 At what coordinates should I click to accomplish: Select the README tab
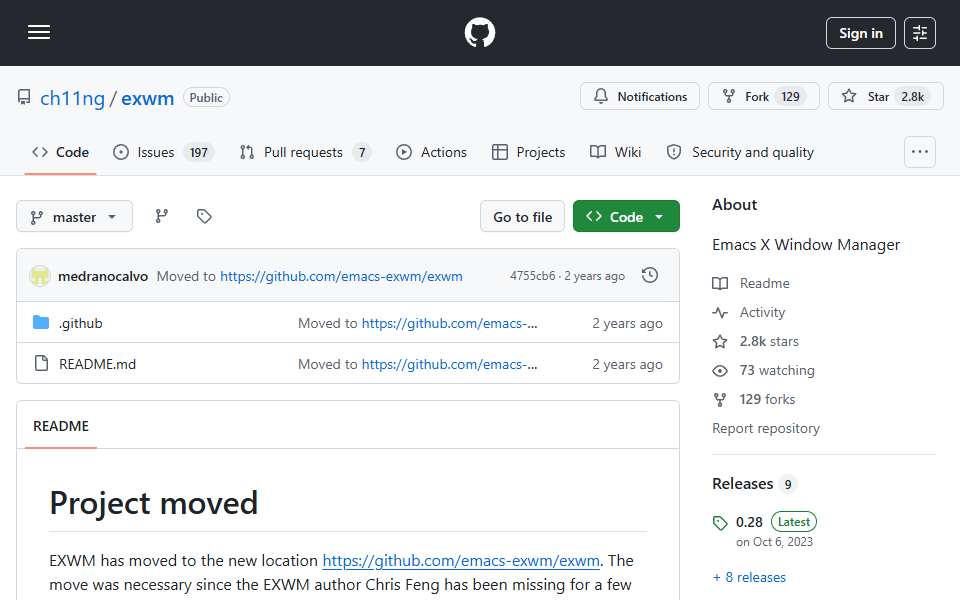pos(61,426)
